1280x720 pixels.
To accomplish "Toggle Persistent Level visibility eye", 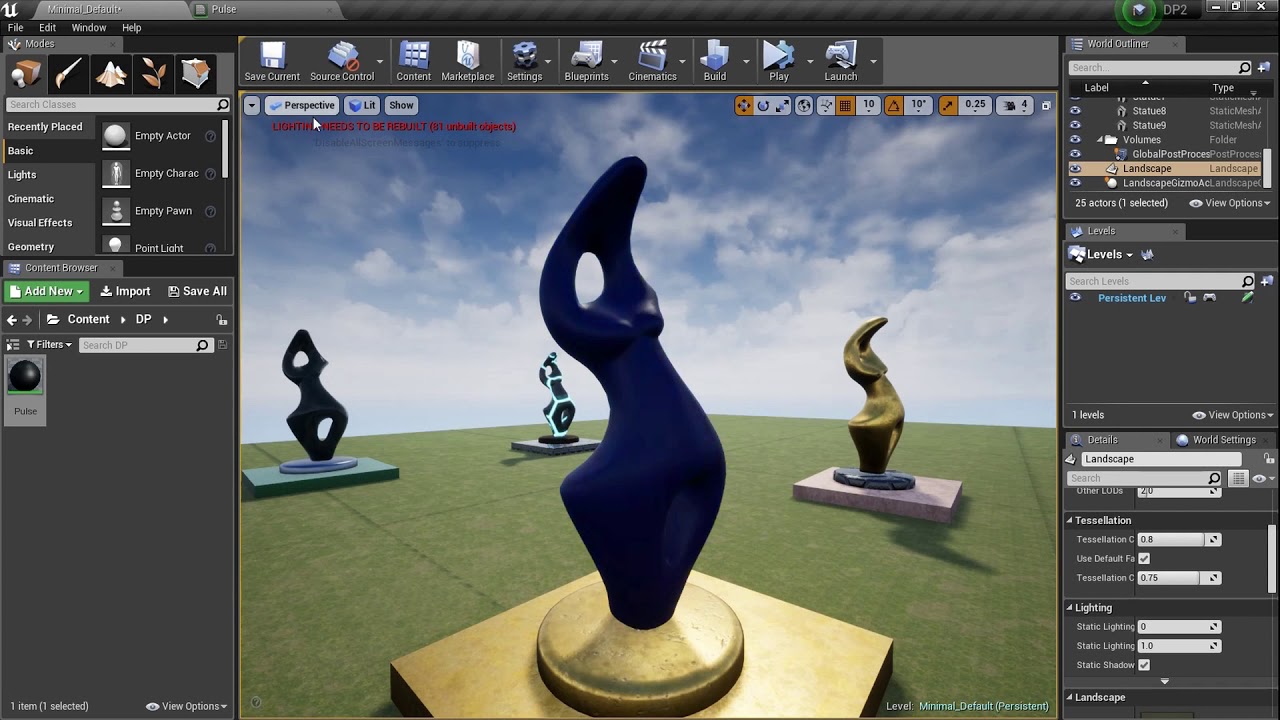I will point(1075,298).
